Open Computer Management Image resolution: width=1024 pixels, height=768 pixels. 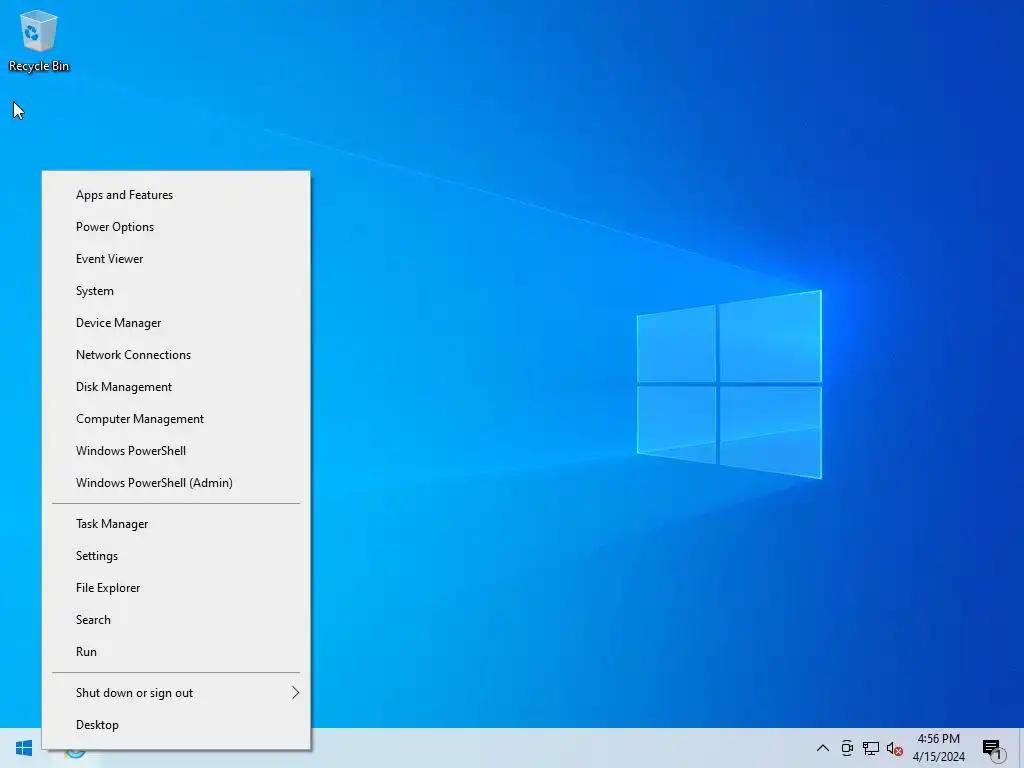pos(176,419)
